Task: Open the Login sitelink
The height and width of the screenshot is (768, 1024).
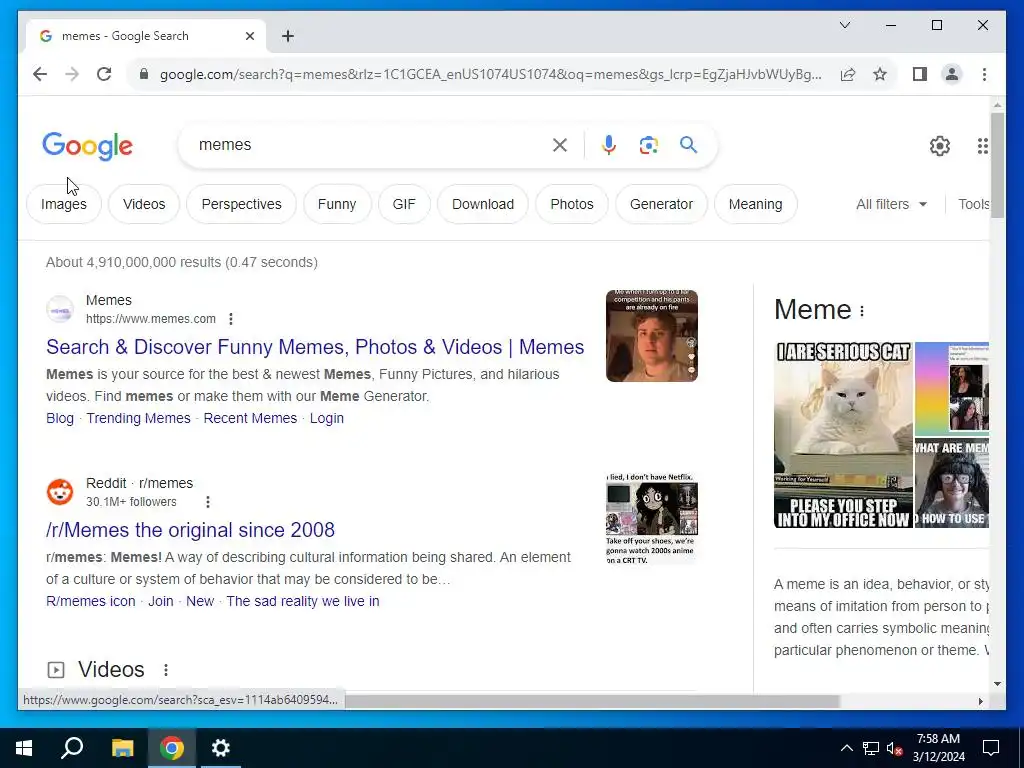Action: (327, 418)
